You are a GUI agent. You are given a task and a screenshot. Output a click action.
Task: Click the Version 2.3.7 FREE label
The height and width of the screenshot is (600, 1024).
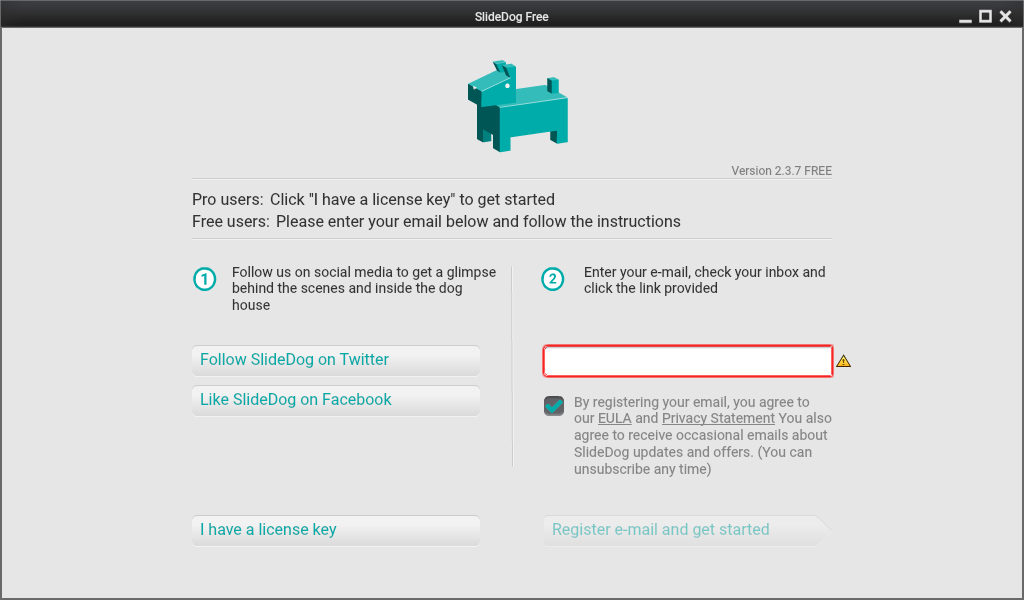(781, 171)
